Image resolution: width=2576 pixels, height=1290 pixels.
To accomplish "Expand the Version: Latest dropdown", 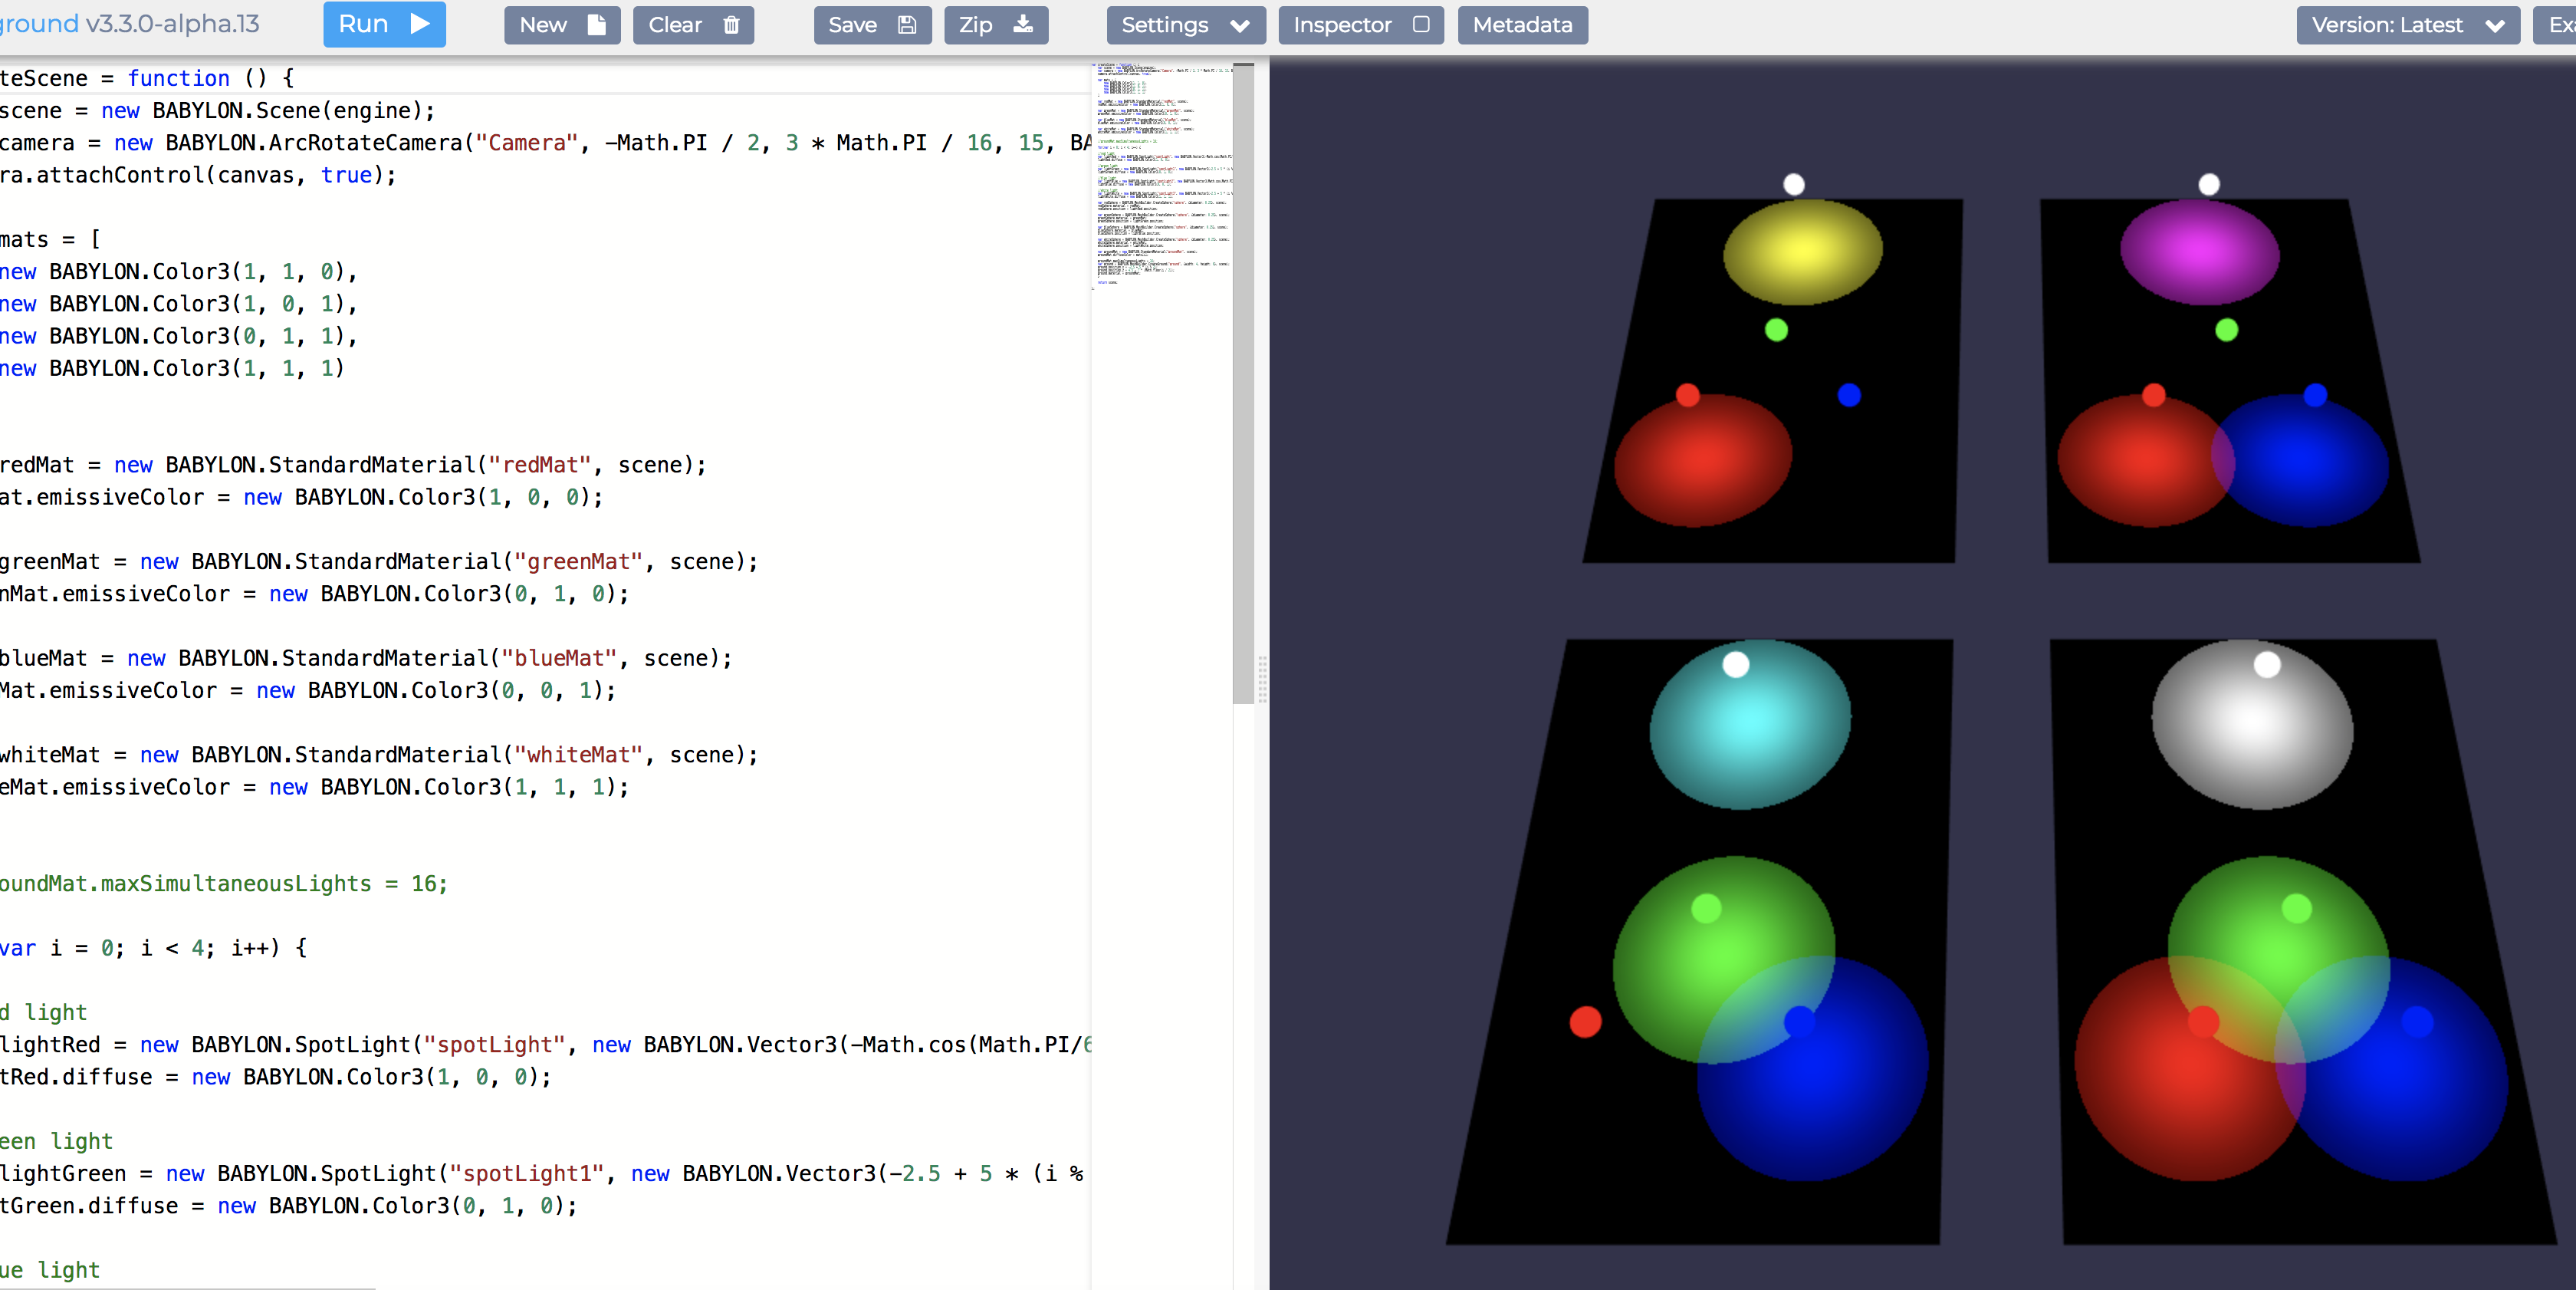I will [2407, 25].
